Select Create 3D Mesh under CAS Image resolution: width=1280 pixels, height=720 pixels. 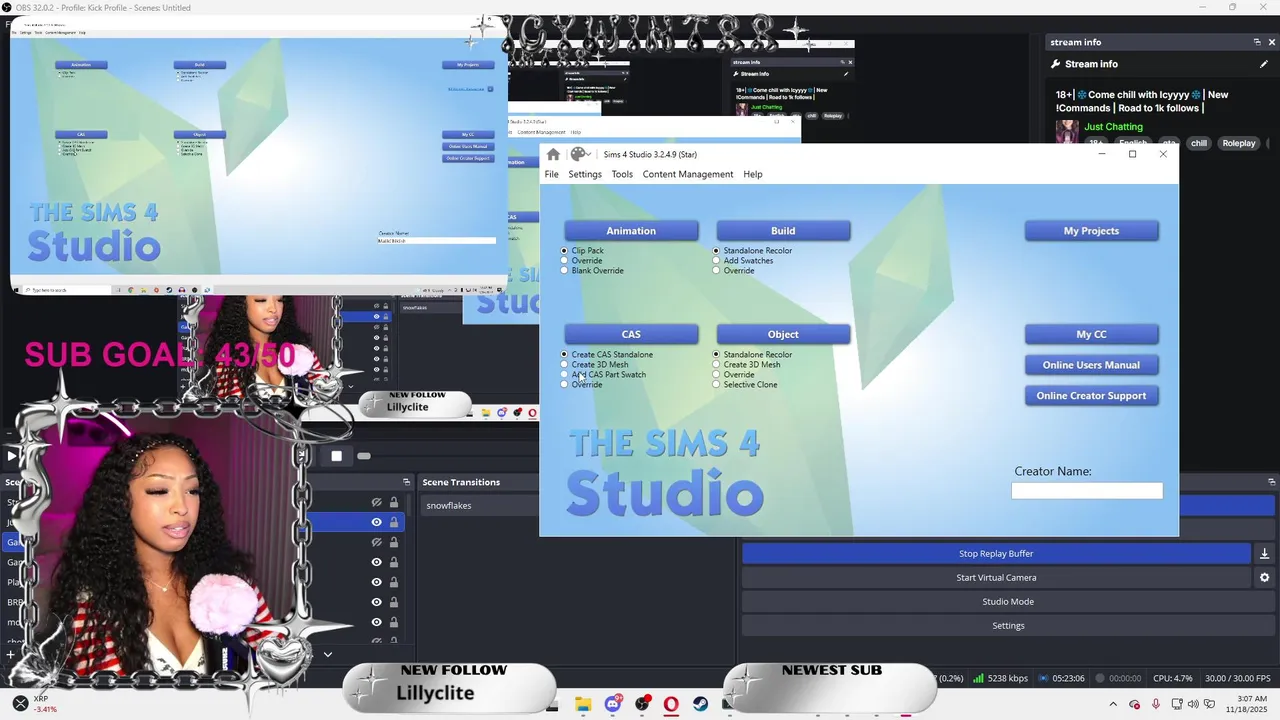pos(564,365)
